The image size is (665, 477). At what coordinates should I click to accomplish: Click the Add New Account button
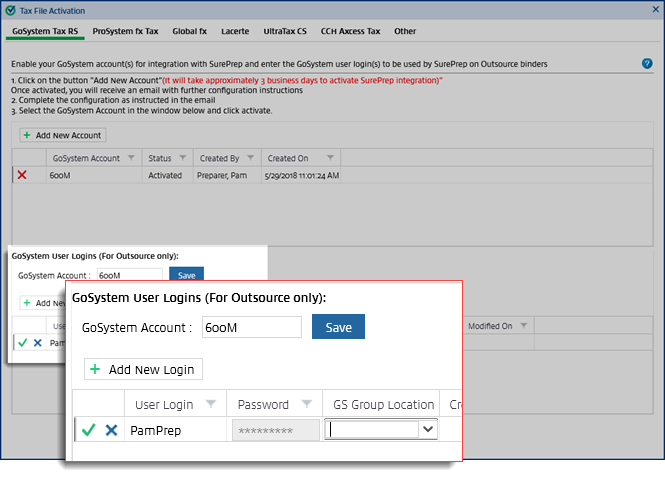tap(62, 135)
